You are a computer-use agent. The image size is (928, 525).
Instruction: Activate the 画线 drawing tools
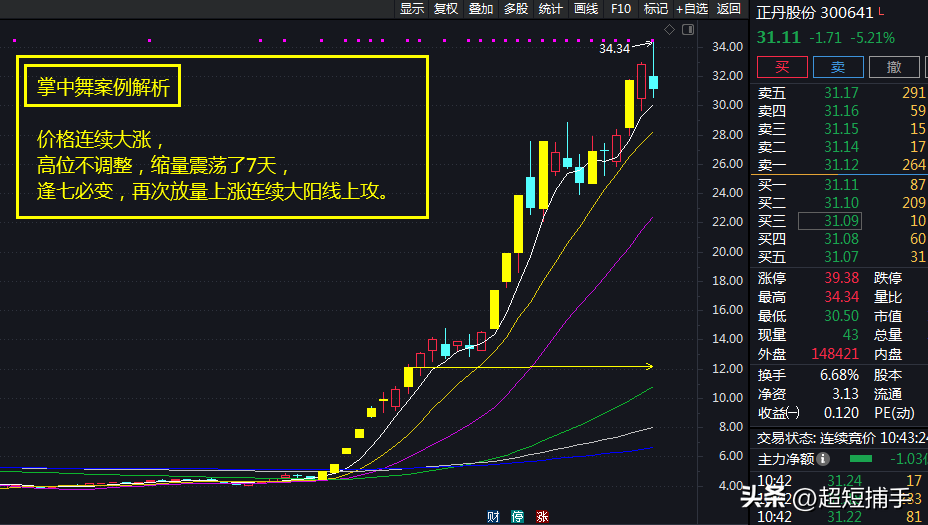(x=585, y=9)
